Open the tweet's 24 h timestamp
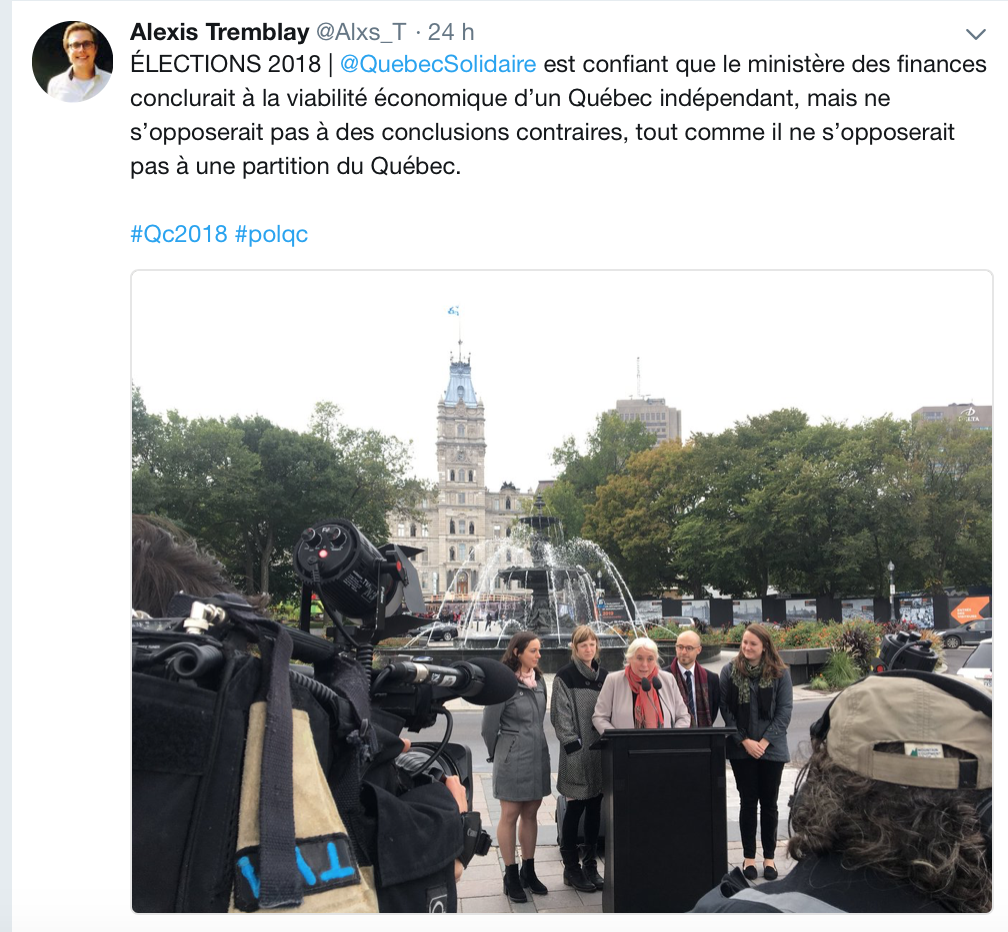Screen dimensions: 1008x932 pyautogui.click(x=451, y=31)
